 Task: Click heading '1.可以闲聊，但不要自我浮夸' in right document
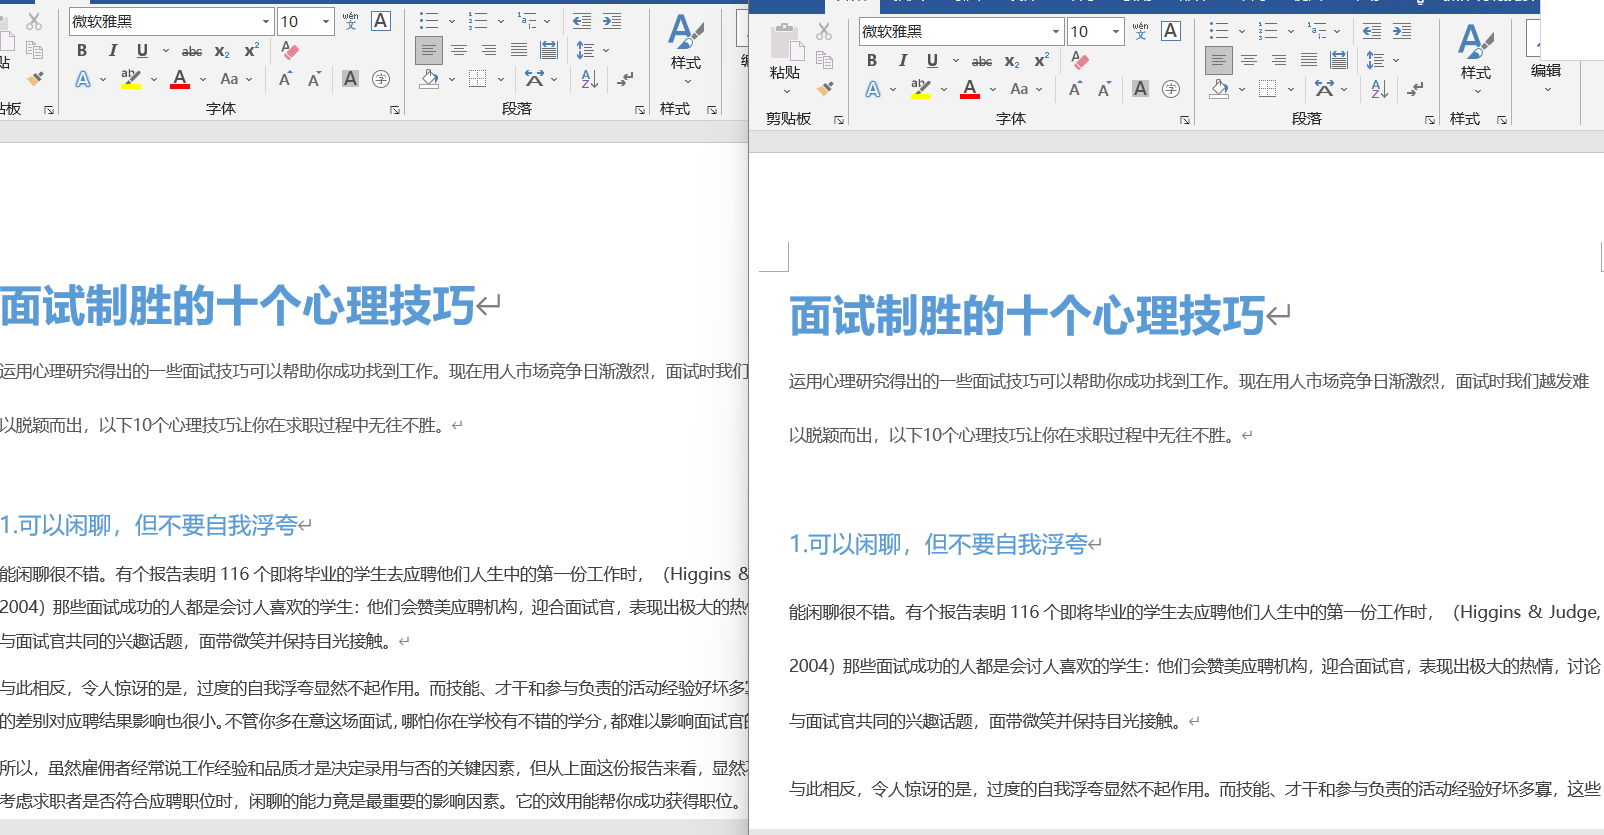pos(938,544)
